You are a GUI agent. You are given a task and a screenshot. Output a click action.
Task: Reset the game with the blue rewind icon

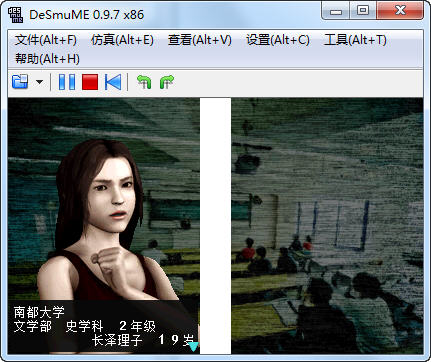coord(113,82)
